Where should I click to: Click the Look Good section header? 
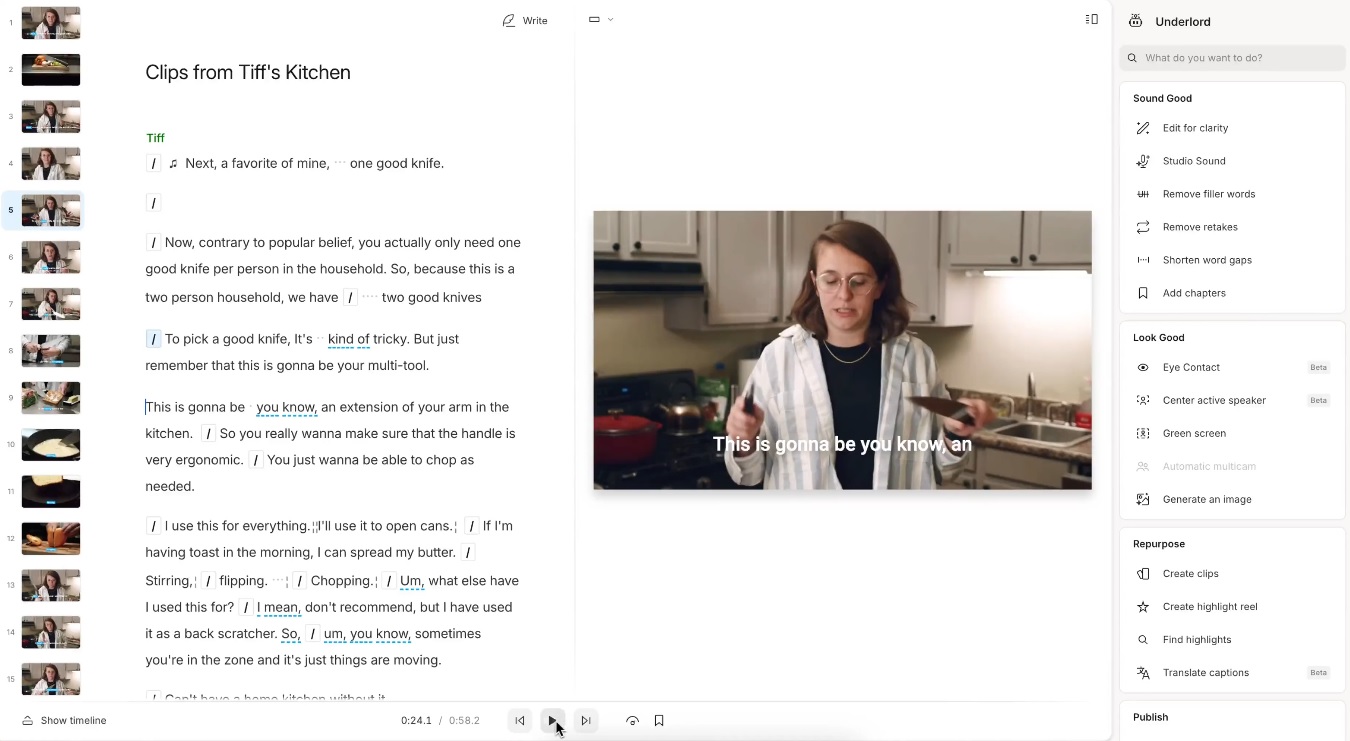tap(1158, 337)
